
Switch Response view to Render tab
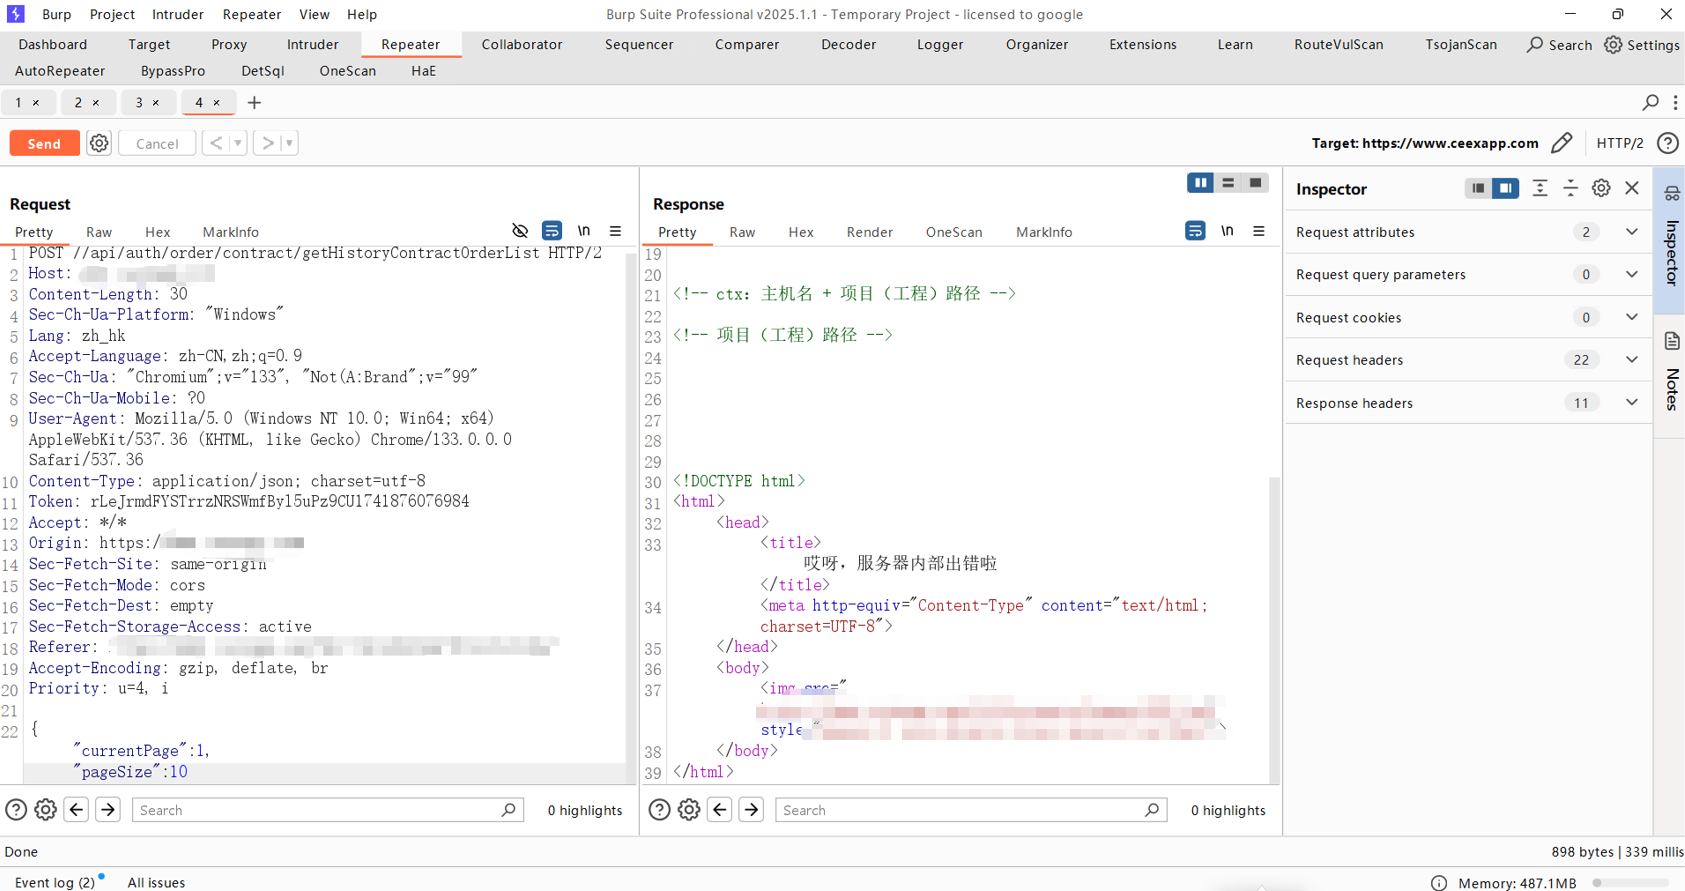coord(869,232)
